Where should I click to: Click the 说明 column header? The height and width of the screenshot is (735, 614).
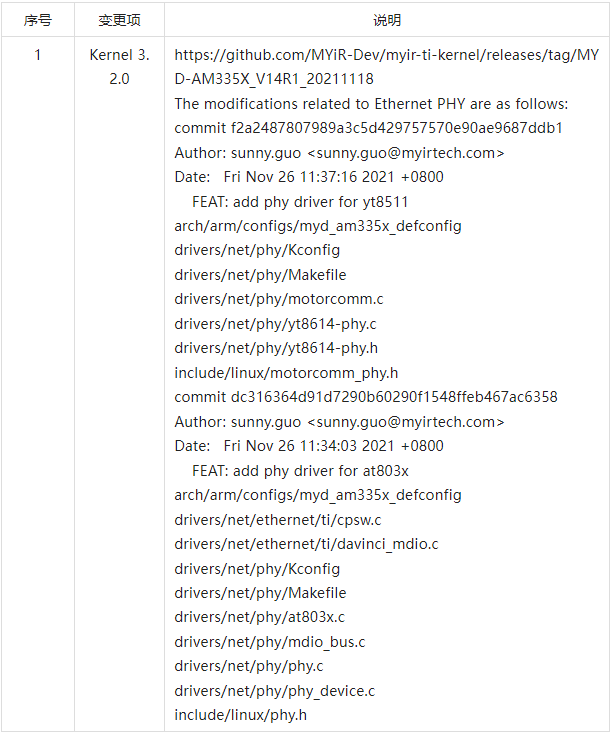click(387, 20)
